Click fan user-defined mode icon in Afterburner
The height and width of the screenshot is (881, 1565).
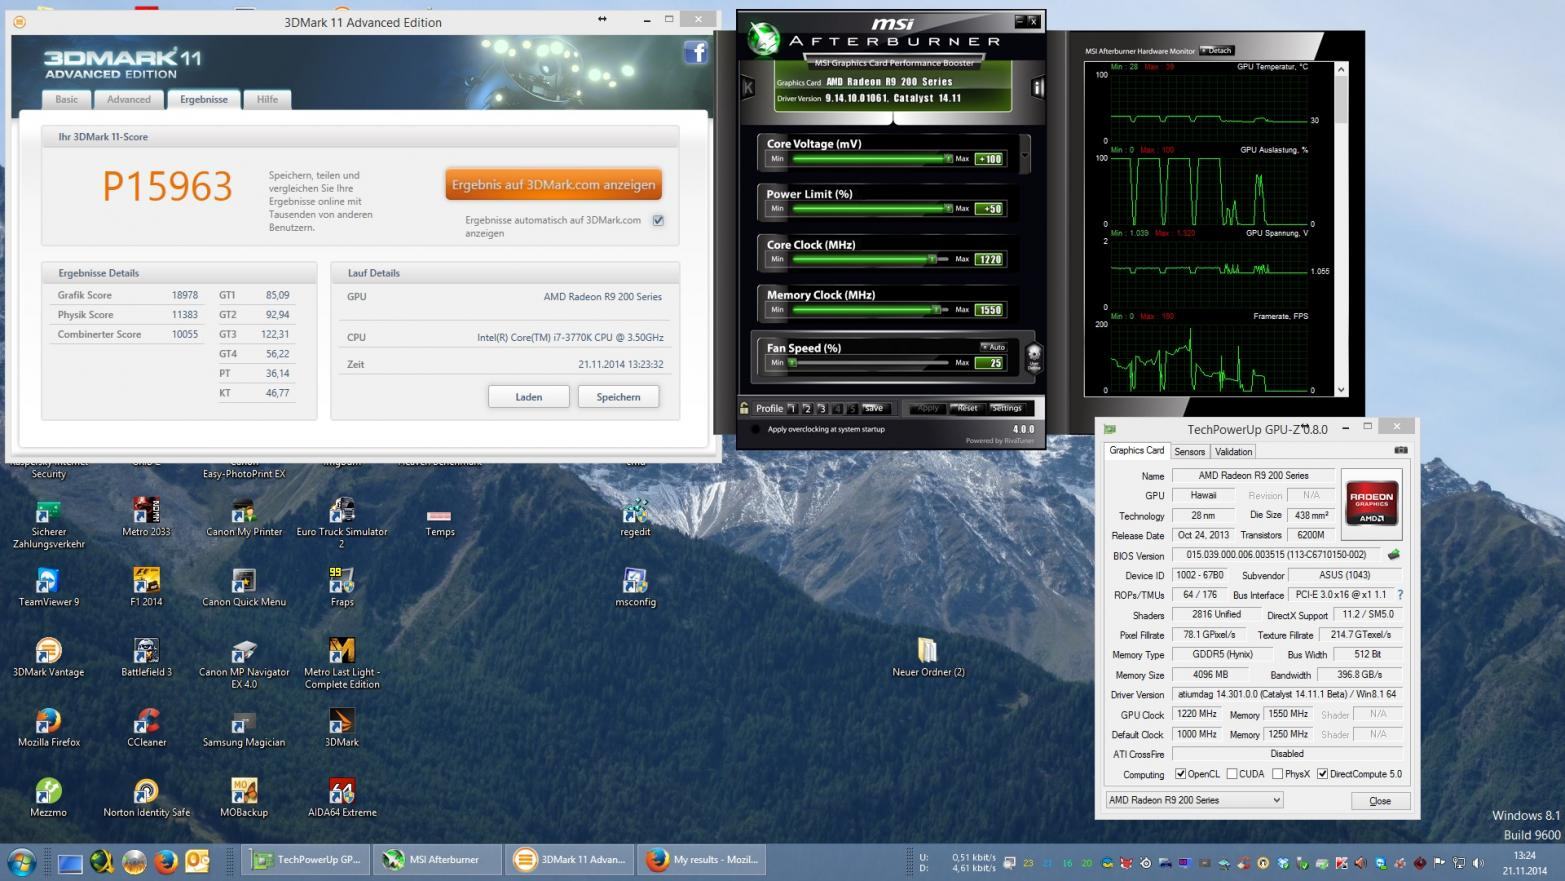[x=1034, y=357]
